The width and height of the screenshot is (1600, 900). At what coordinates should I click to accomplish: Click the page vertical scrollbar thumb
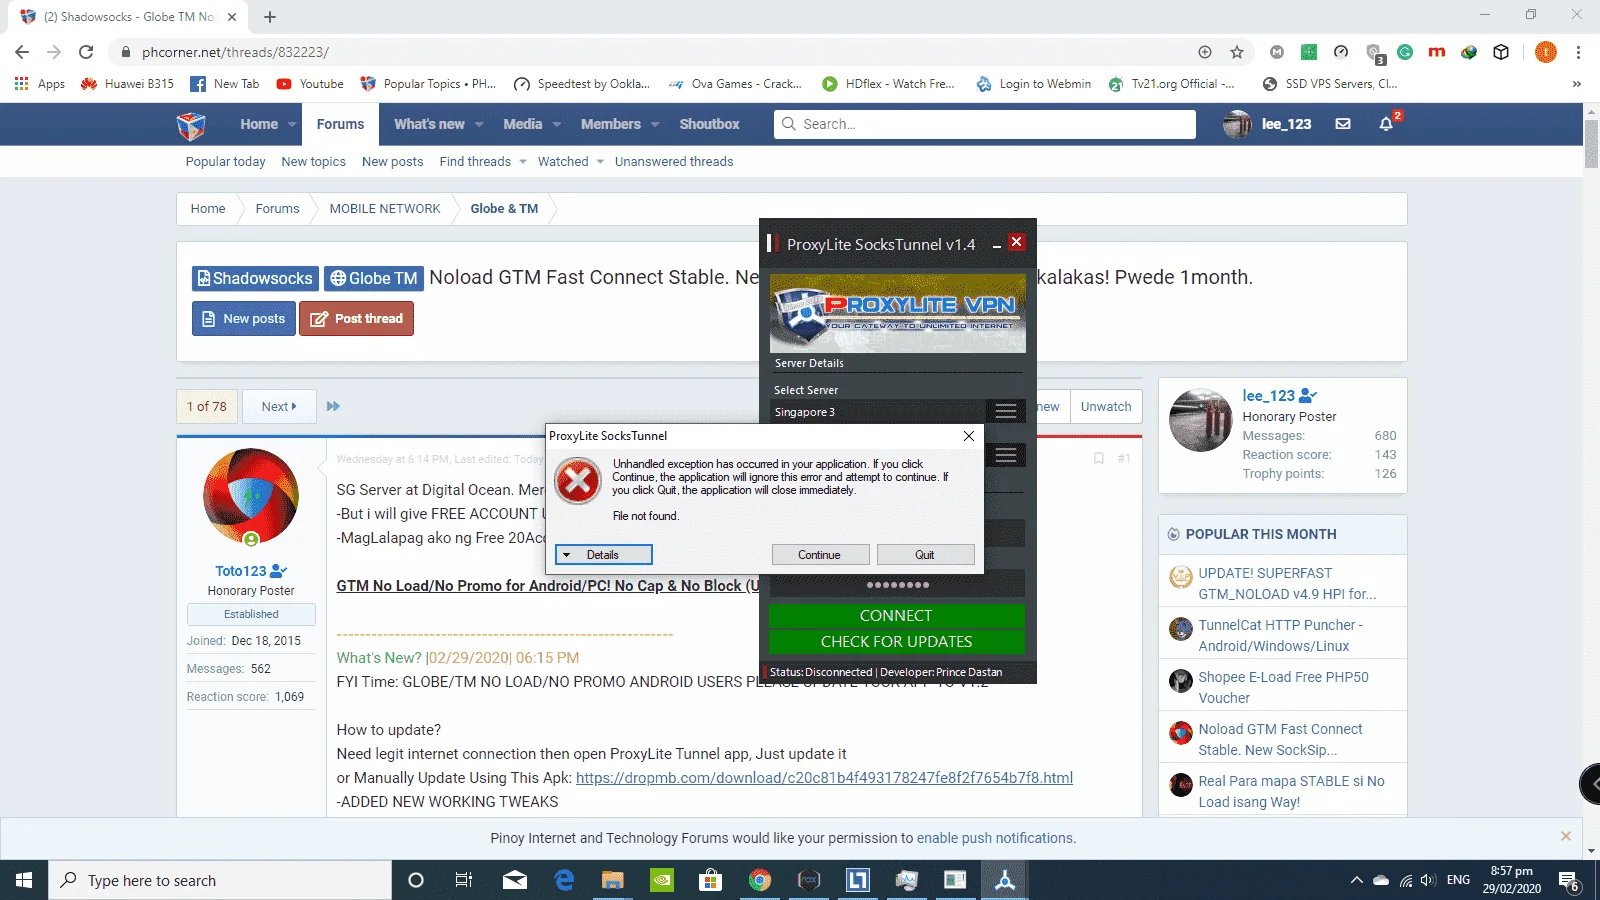[x=1591, y=143]
